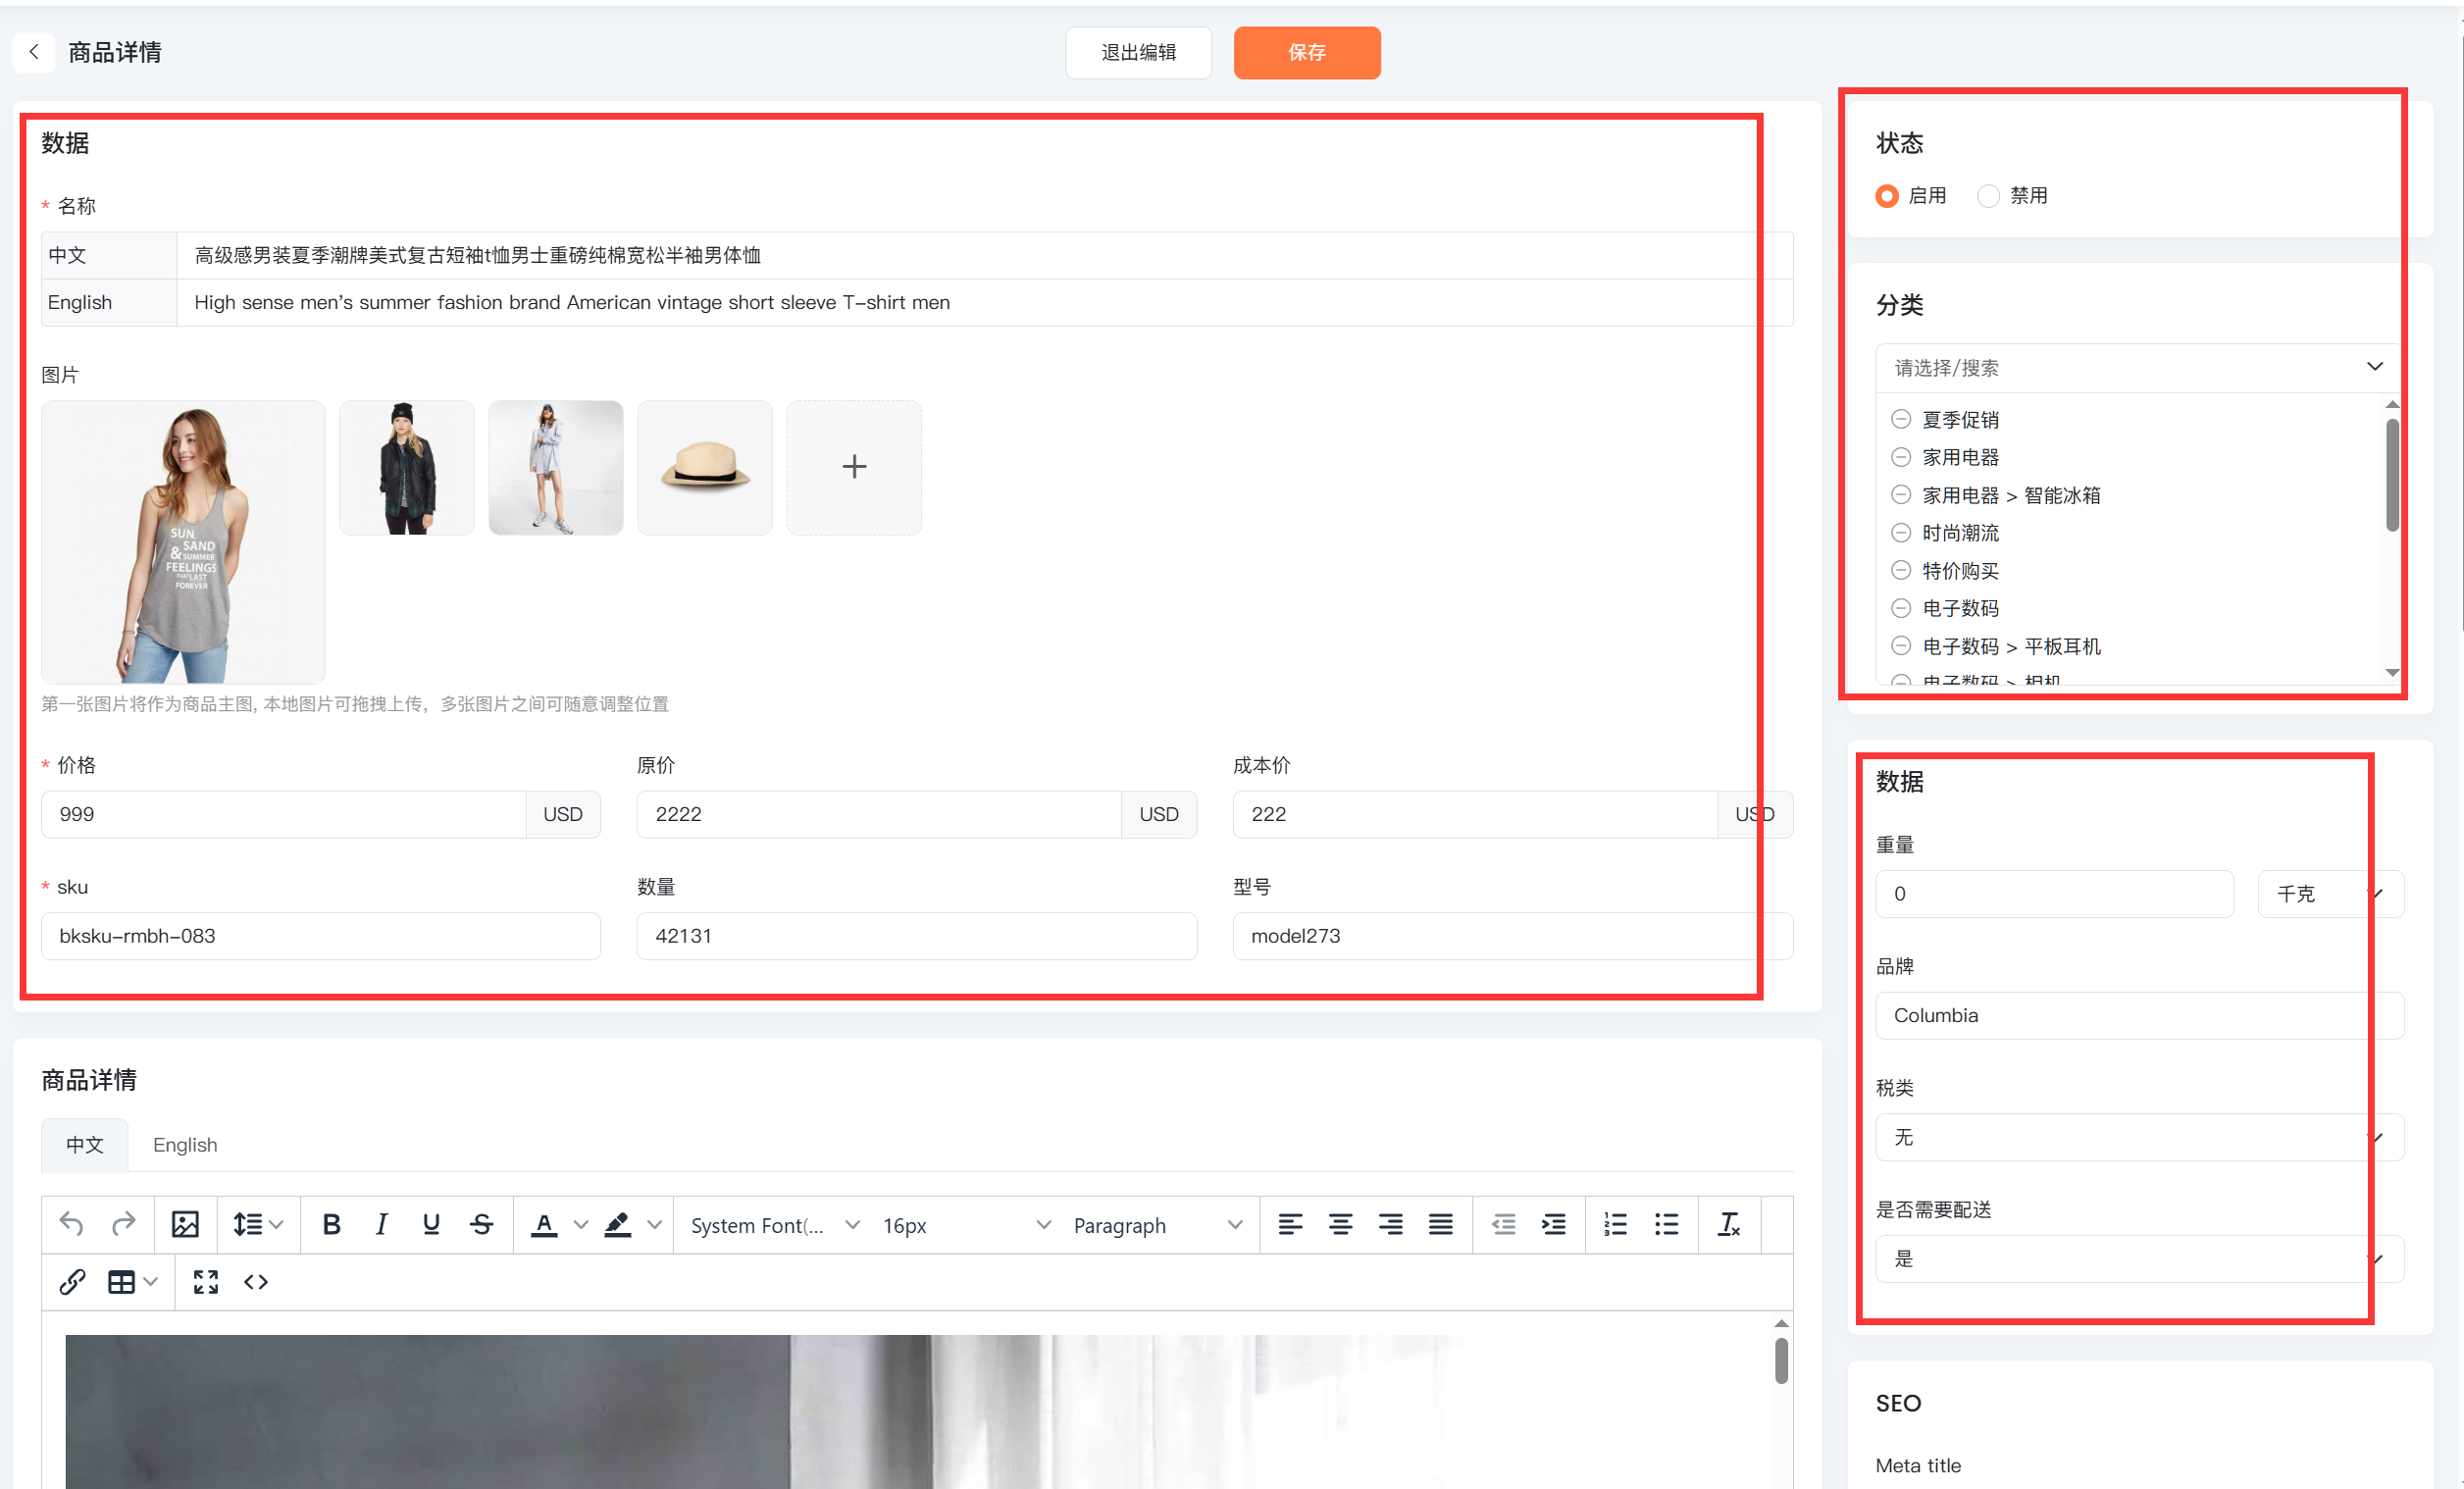Insert a link with chain icon

click(x=72, y=1282)
